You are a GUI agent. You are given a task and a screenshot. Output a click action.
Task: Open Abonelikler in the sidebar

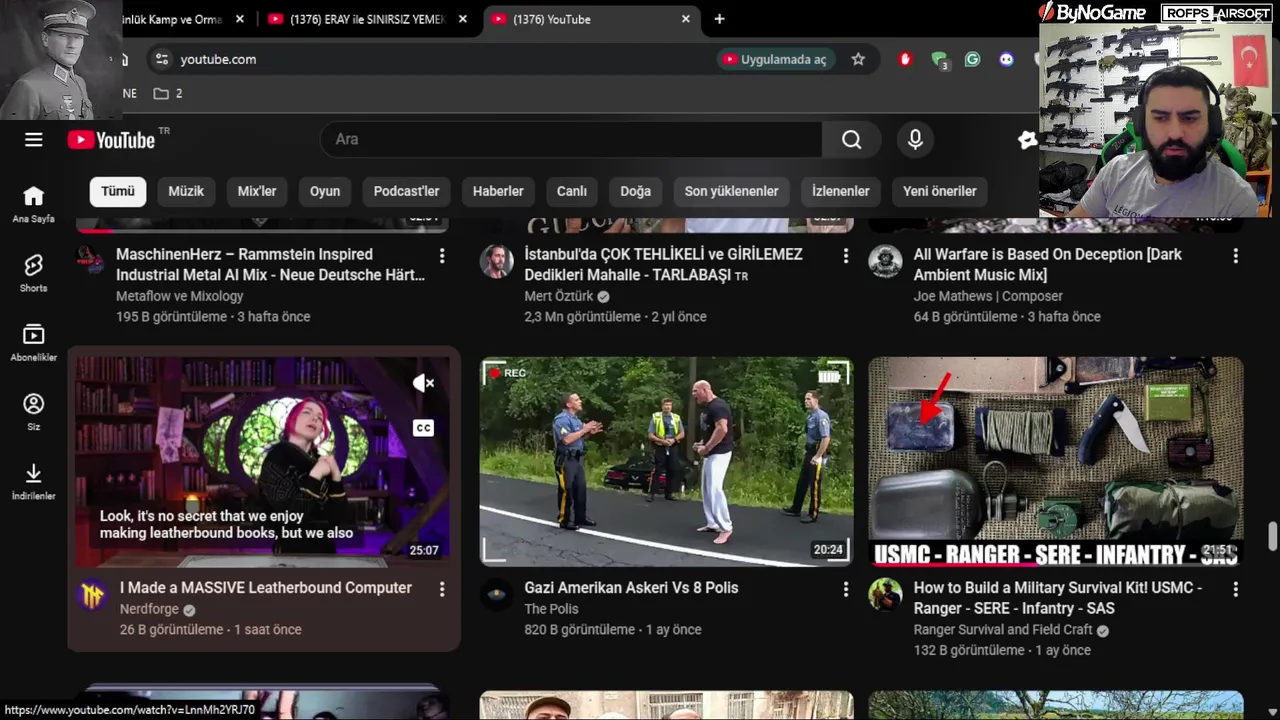[34, 342]
